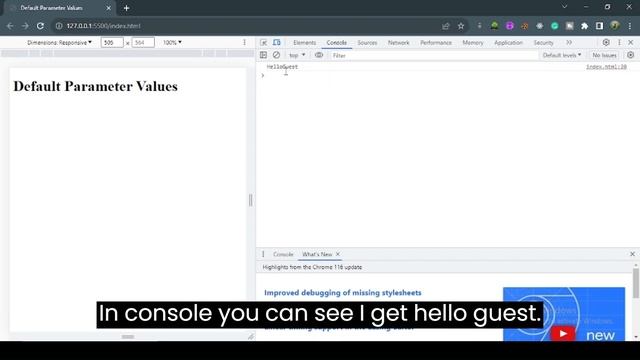640x360 pixels.
Task: Close the Default Parameter Values tab
Action: tap(109, 8)
